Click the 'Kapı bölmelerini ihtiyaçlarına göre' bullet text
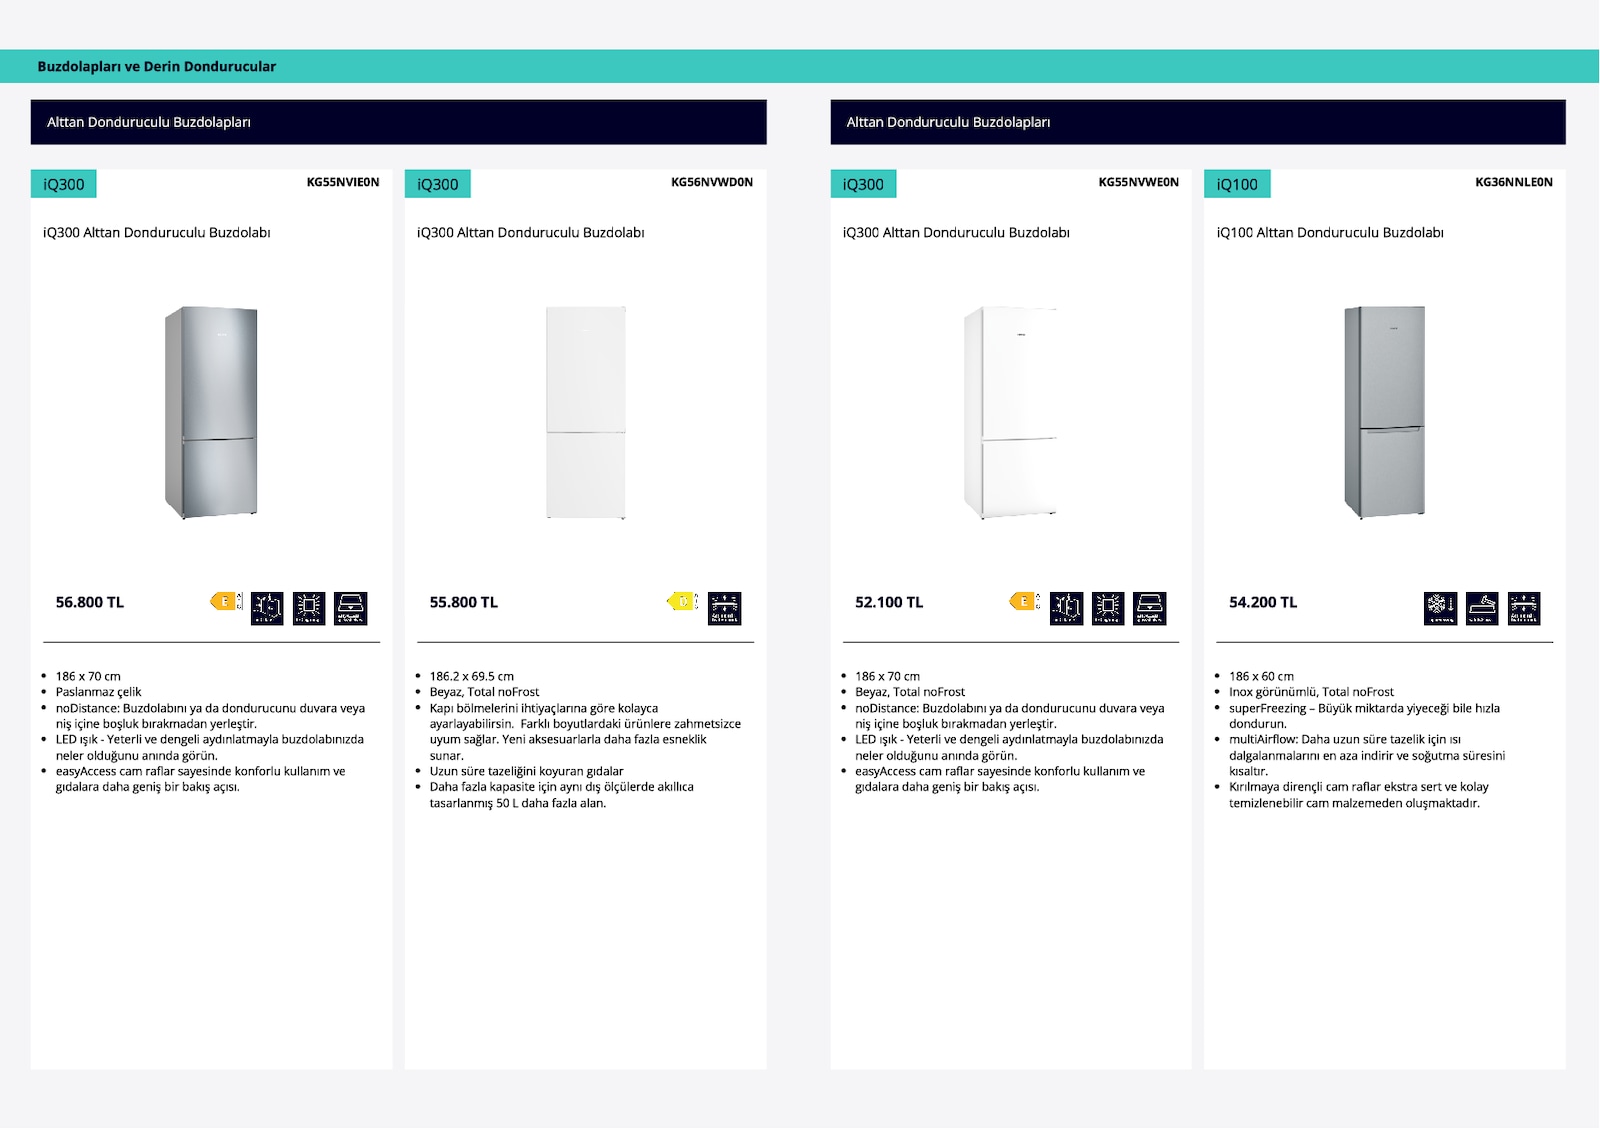 tap(585, 731)
